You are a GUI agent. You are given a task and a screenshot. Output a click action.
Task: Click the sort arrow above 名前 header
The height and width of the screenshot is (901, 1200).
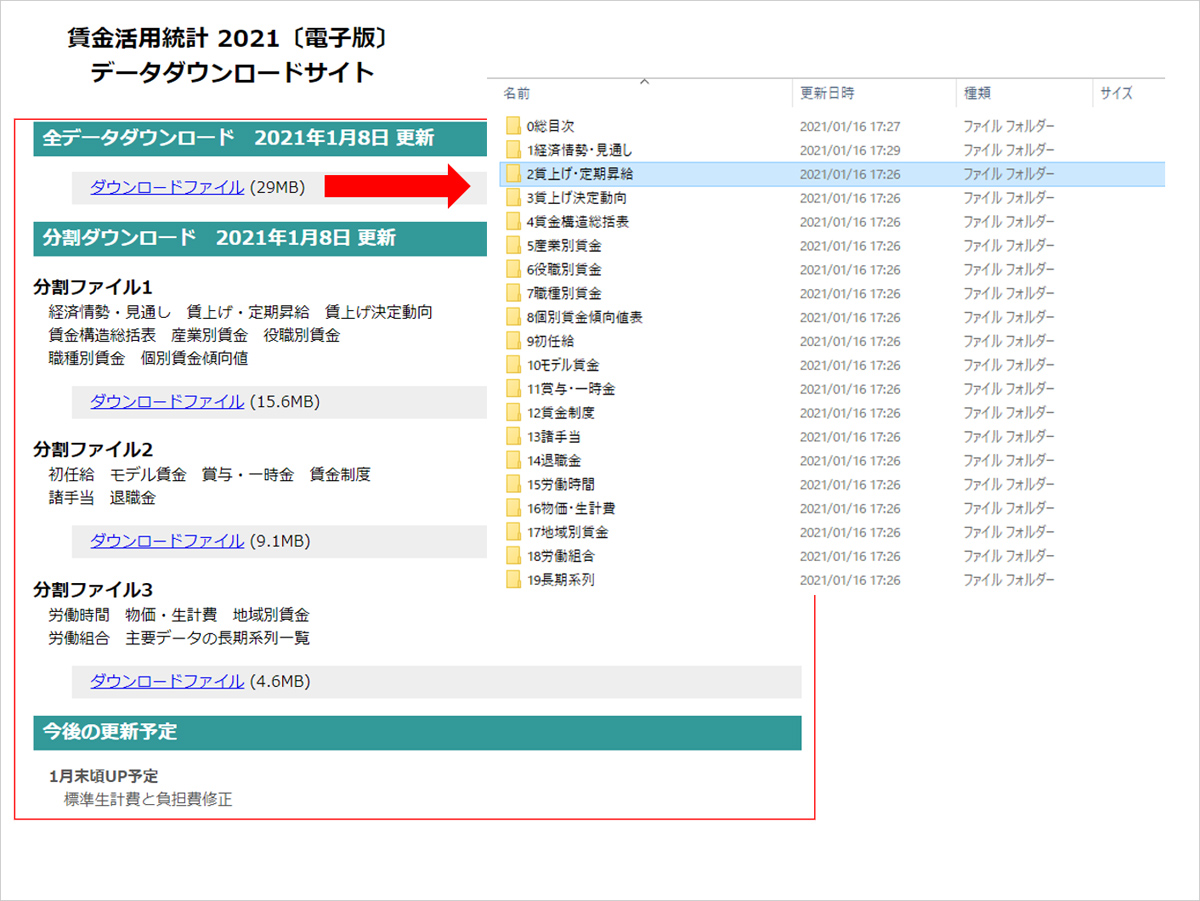[x=644, y=82]
